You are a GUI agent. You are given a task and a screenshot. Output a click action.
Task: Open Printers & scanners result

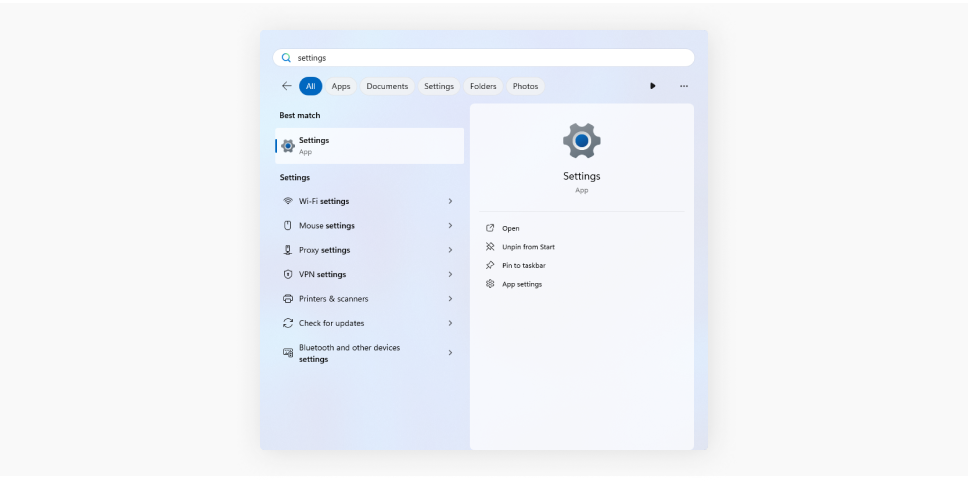point(369,299)
